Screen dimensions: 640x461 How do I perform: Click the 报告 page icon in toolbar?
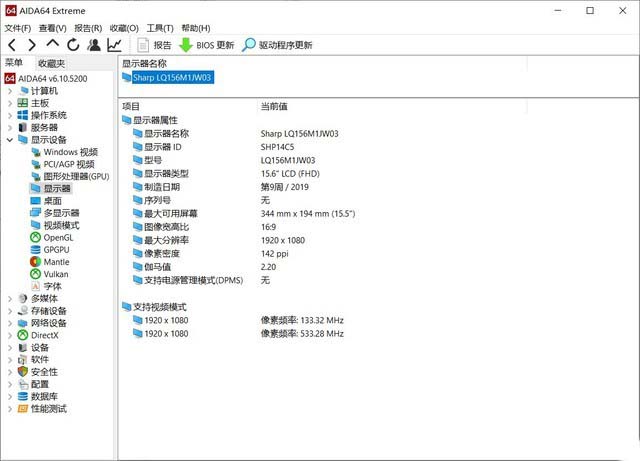[143, 45]
